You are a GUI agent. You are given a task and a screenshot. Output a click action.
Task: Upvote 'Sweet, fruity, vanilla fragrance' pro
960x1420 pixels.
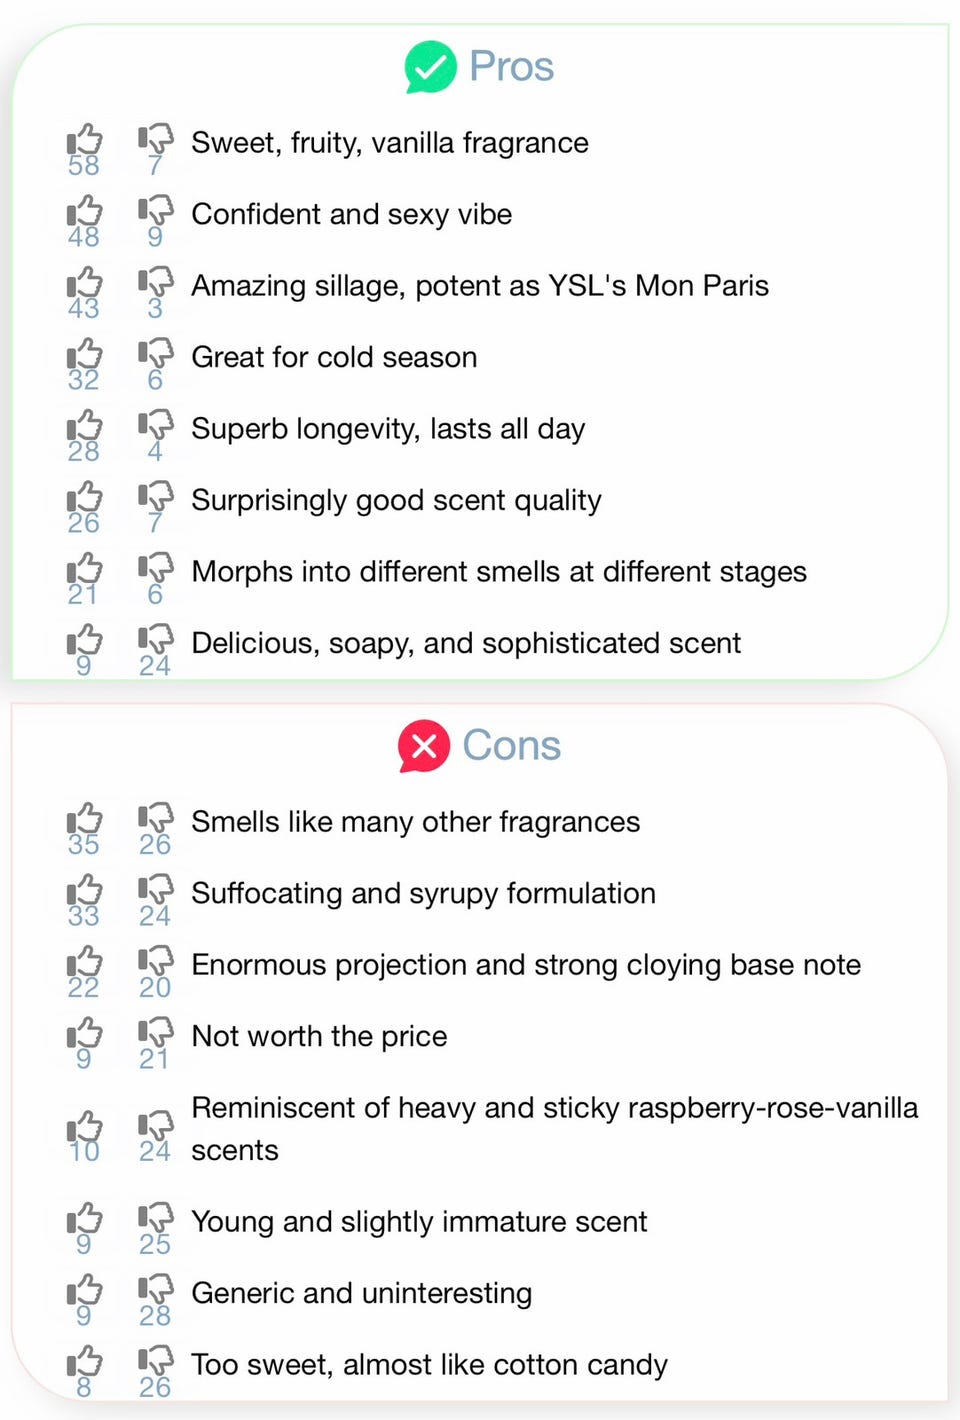click(85, 141)
